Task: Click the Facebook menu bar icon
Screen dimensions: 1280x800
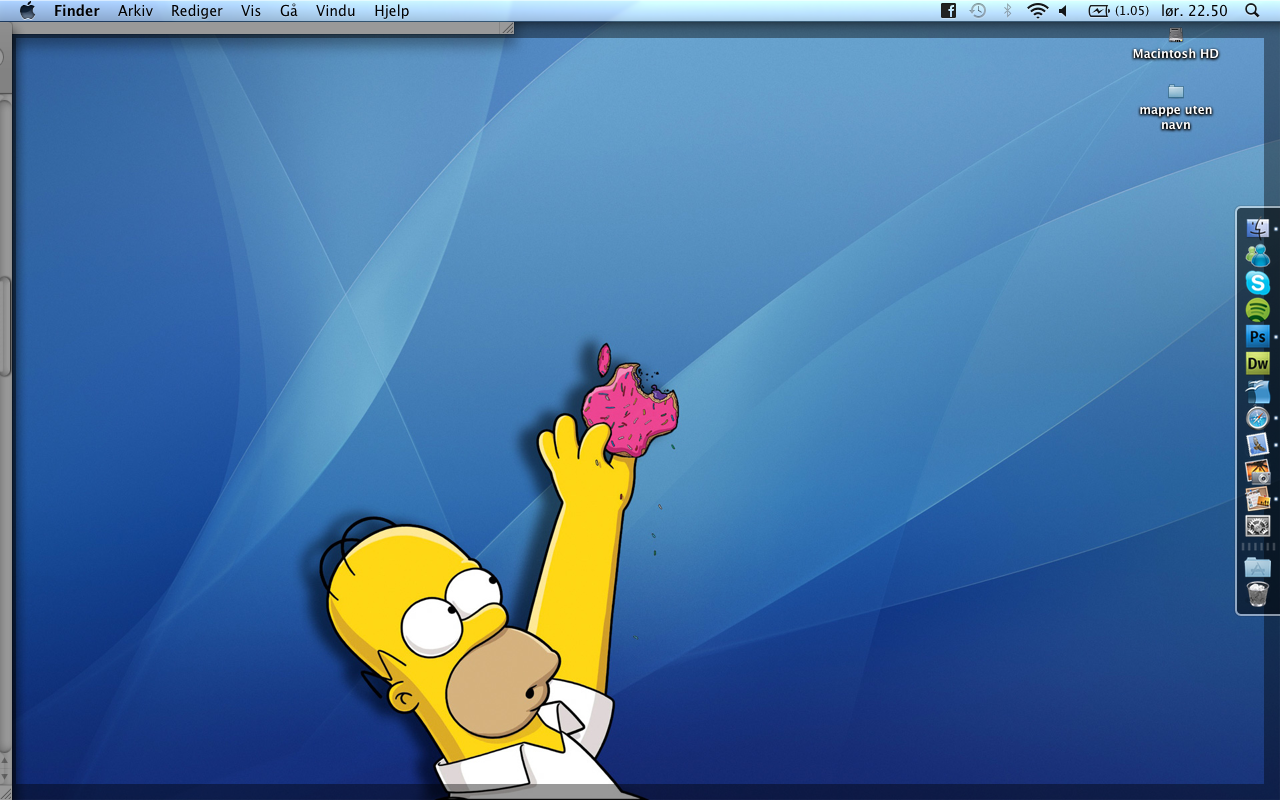Action: click(x=948, y=11)
